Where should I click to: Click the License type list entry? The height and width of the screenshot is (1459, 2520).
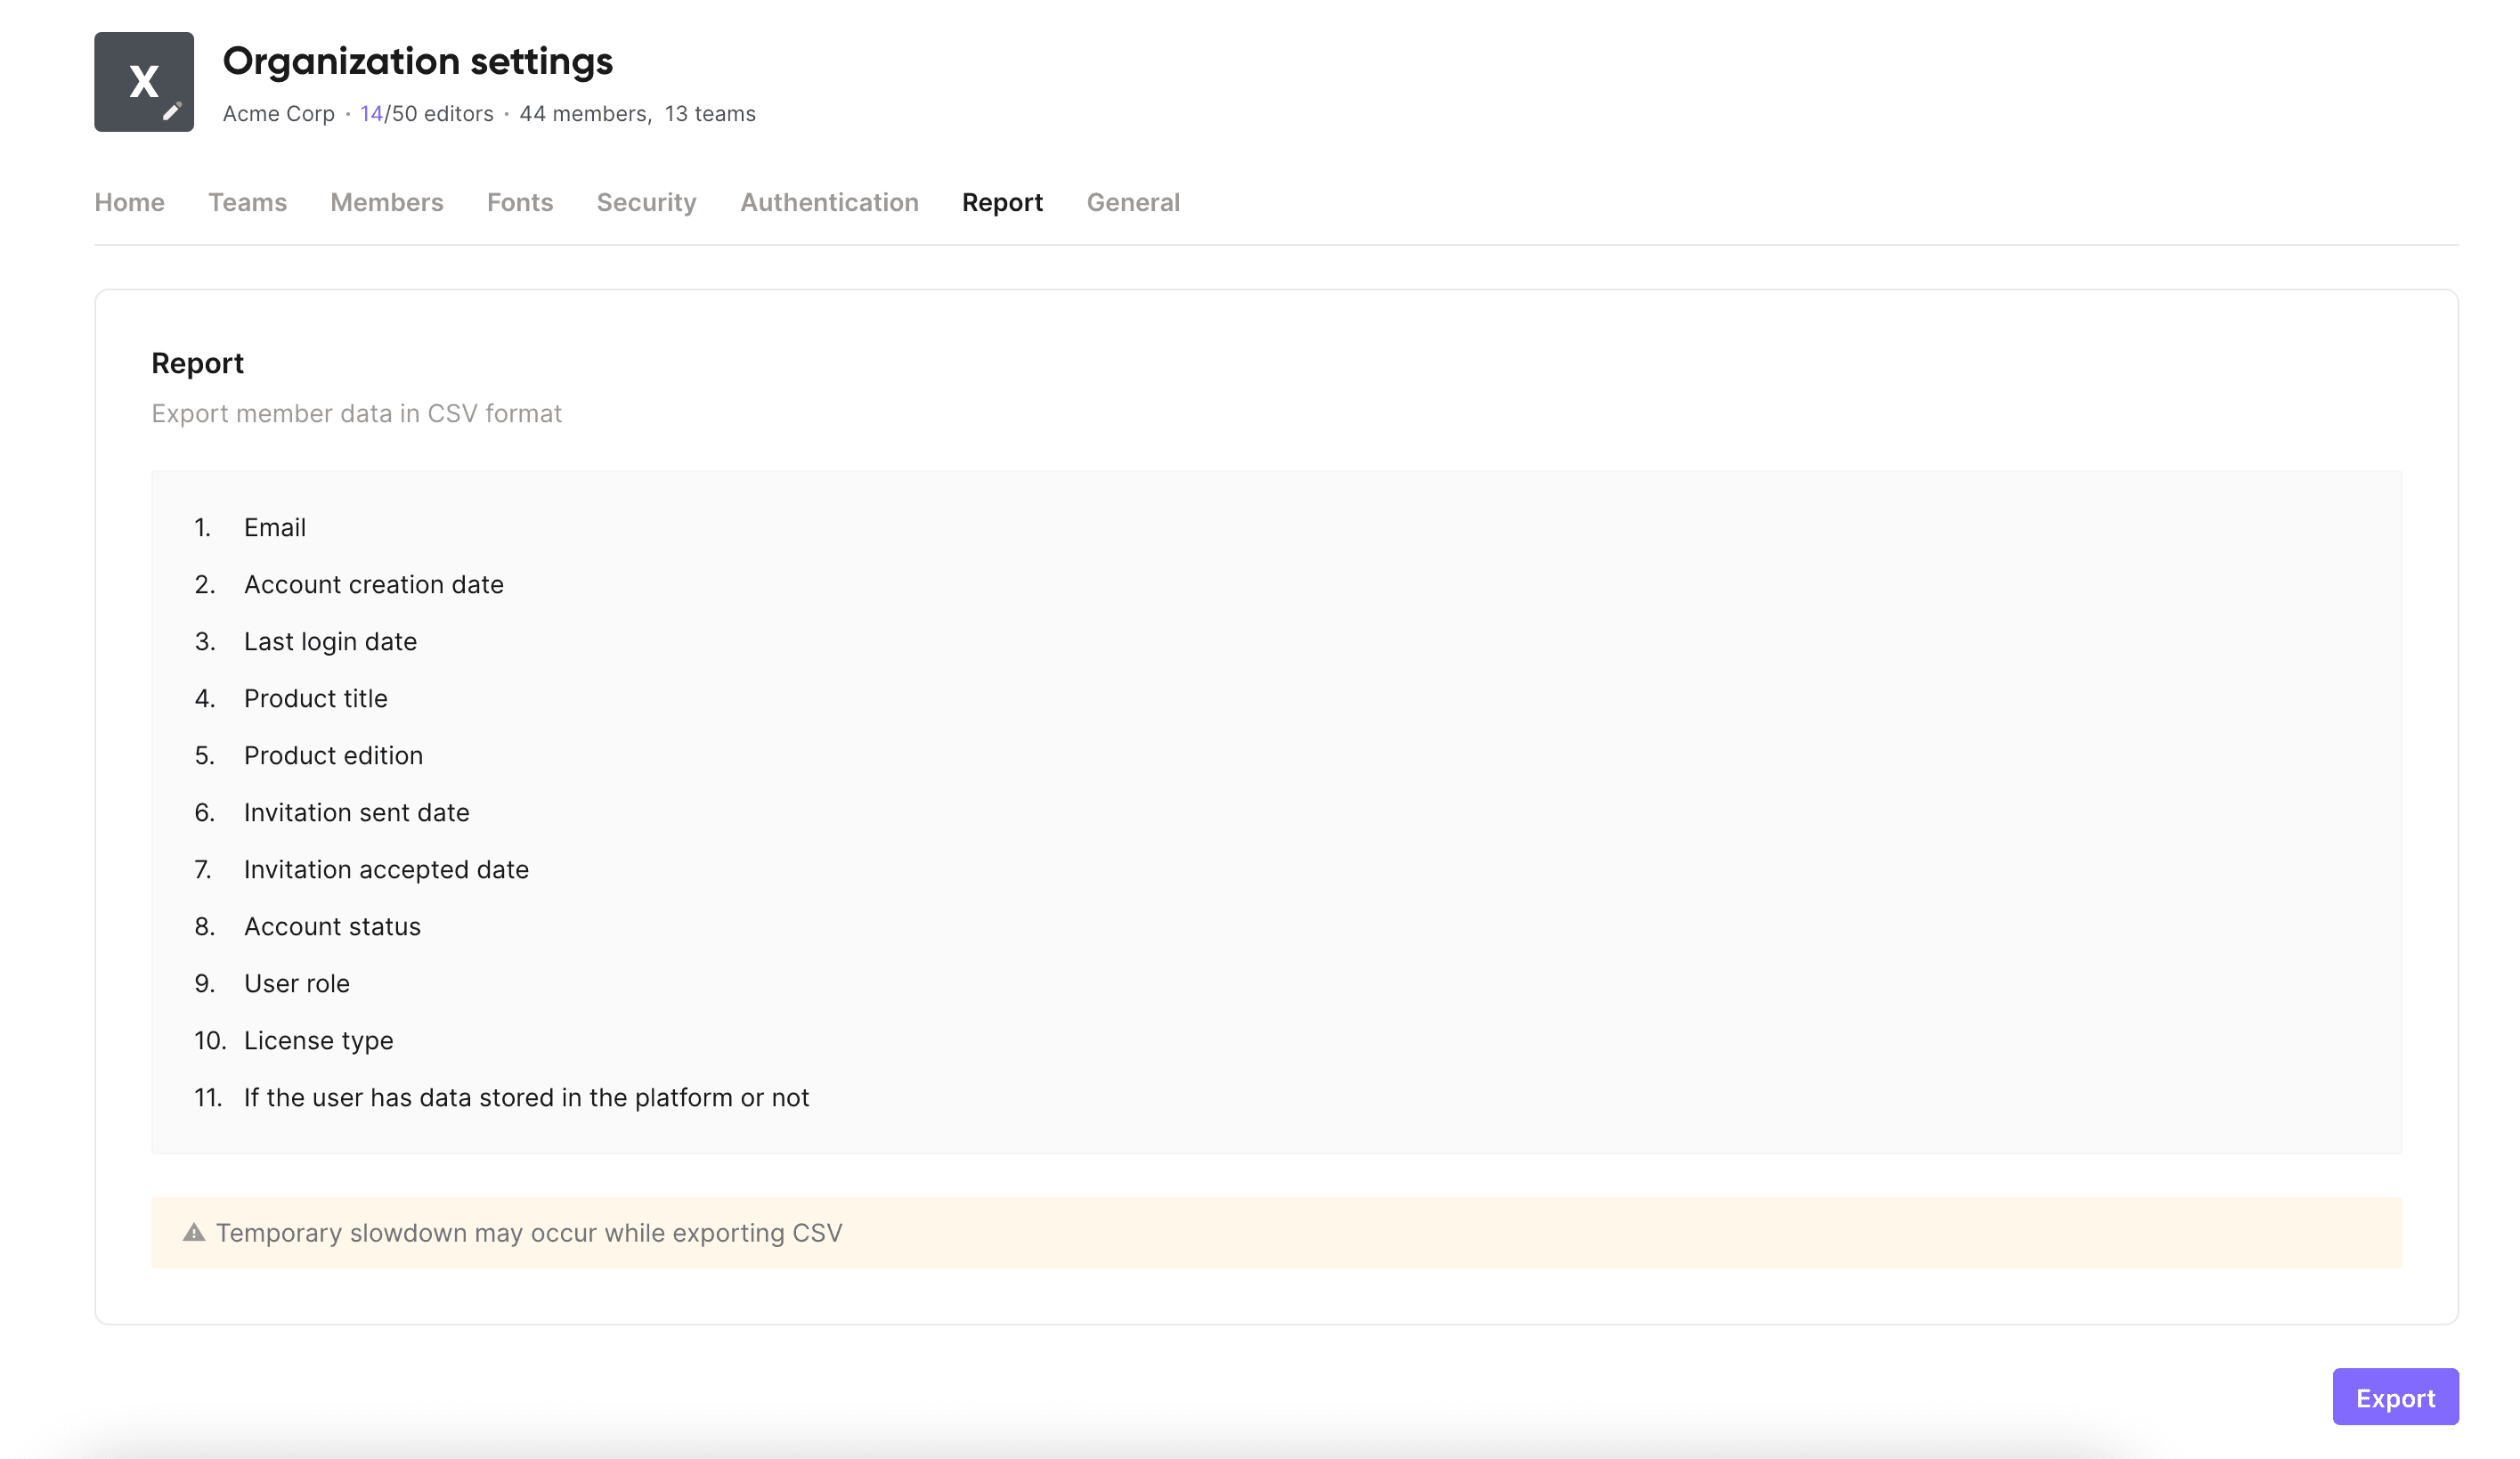coord(319,1040)
